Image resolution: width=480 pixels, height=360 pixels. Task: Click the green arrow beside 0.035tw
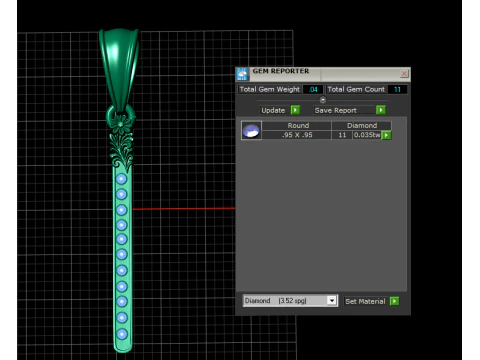coord(386,135)
